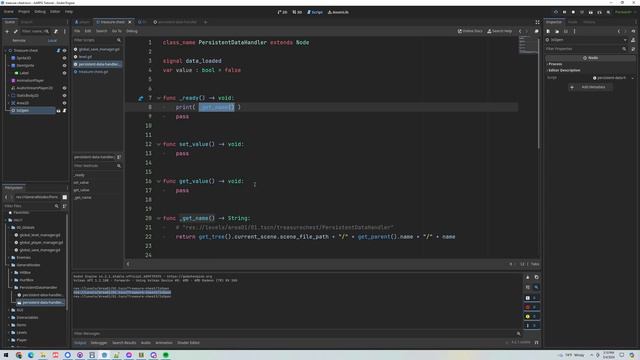This screenshot has height=360, width=640.
Task: Toggle visibility of Sprite2D node
Action: tap(64, 58)
